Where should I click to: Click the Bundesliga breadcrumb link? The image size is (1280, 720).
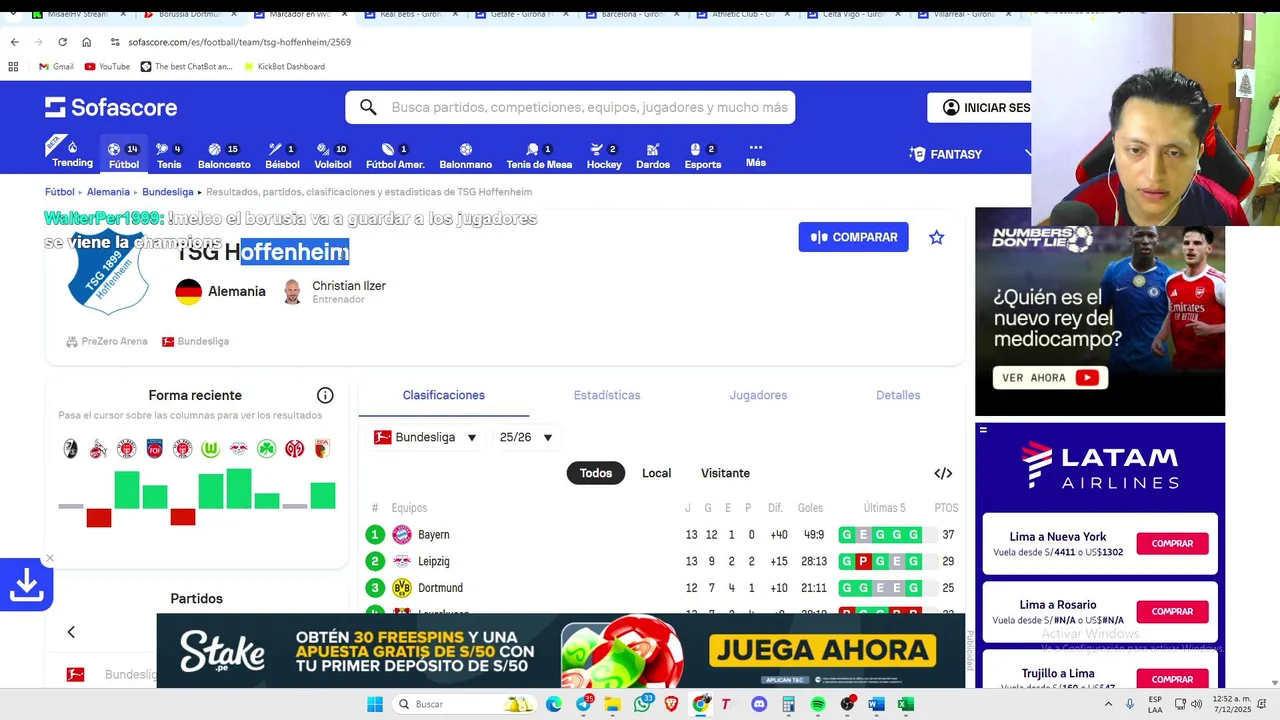pyautogui.click(x=168, y=192)
